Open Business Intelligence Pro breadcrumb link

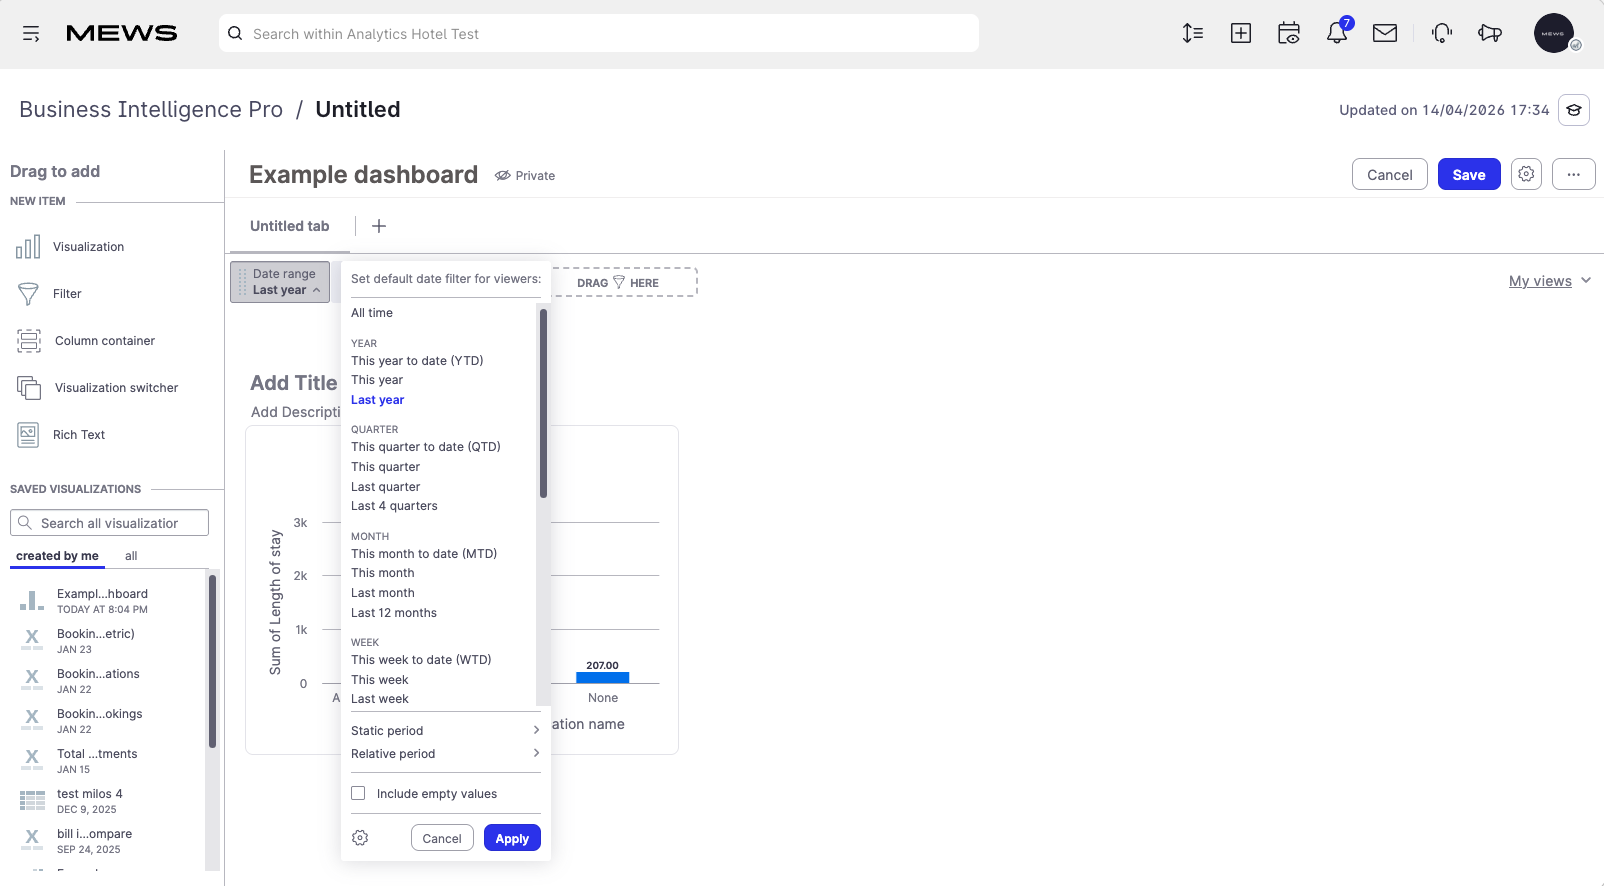click(151, 109)
